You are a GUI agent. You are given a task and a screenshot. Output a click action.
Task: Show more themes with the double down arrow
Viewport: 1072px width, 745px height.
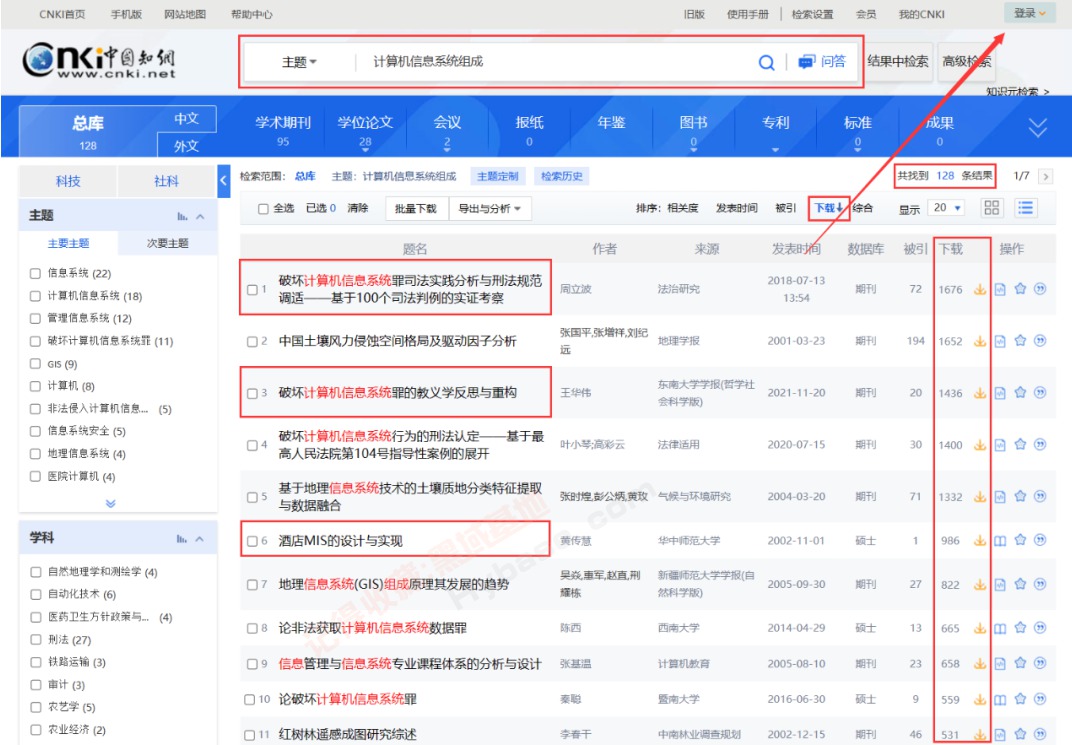point(111,504)
